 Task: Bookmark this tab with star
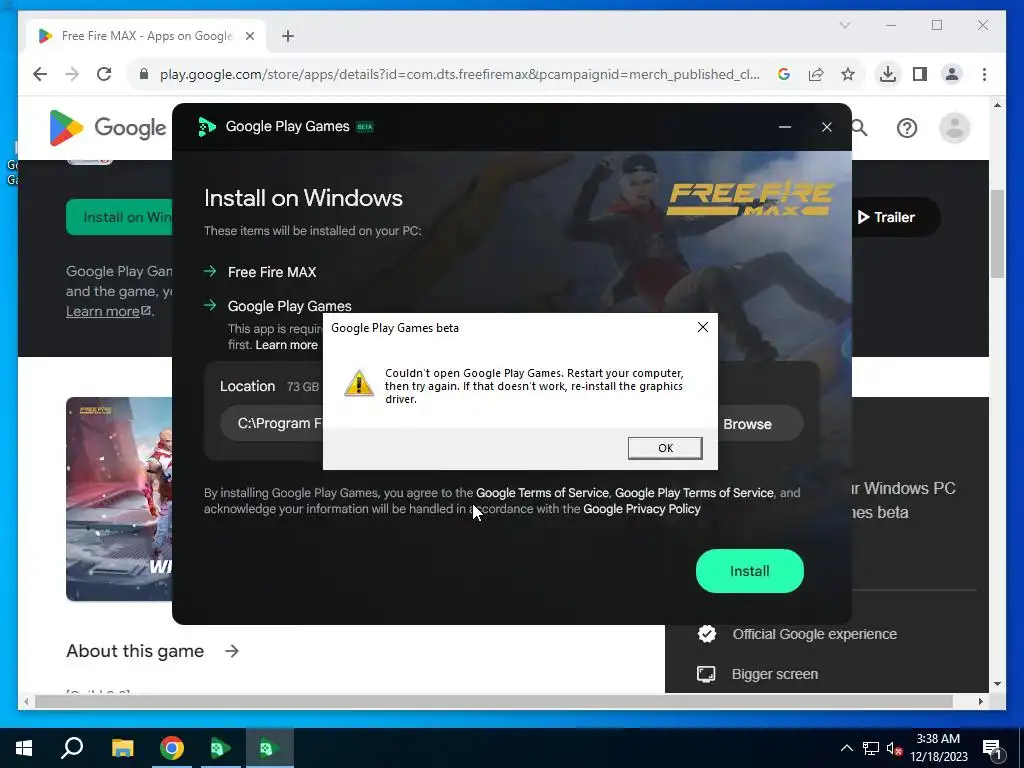tap(848, 74)
